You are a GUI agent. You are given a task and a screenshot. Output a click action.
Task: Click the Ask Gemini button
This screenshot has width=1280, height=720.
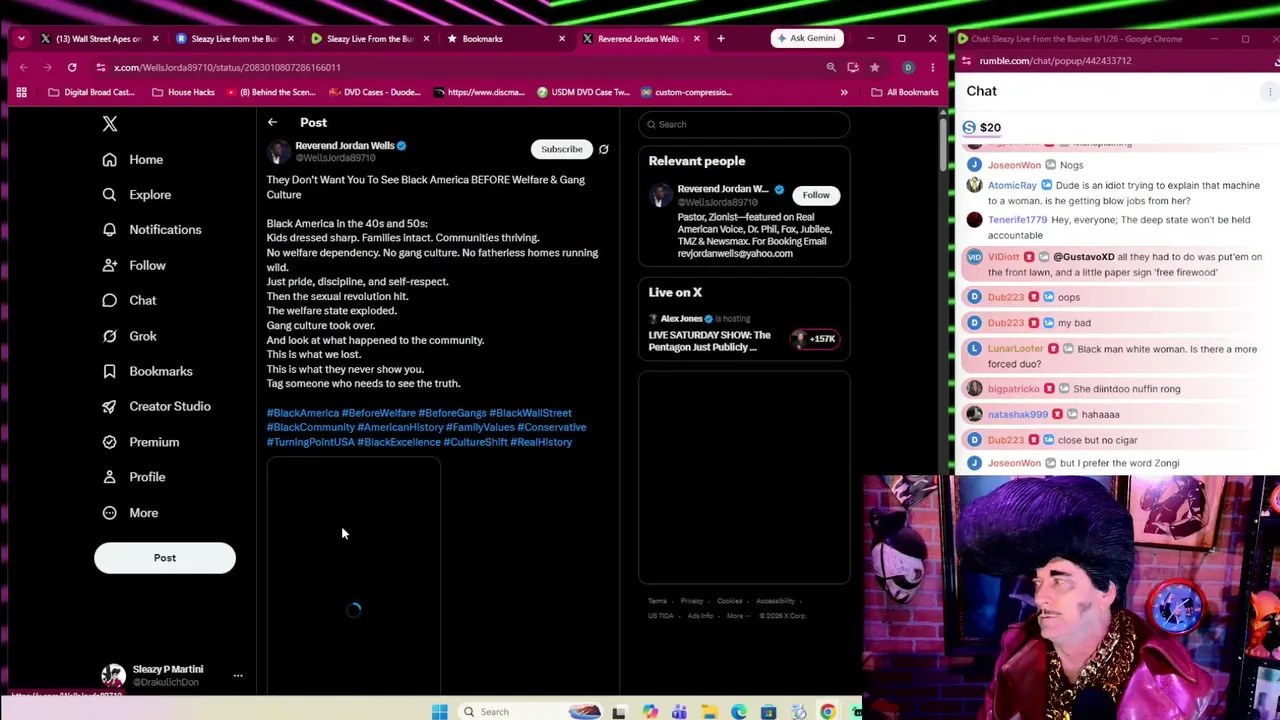[805, 38]
